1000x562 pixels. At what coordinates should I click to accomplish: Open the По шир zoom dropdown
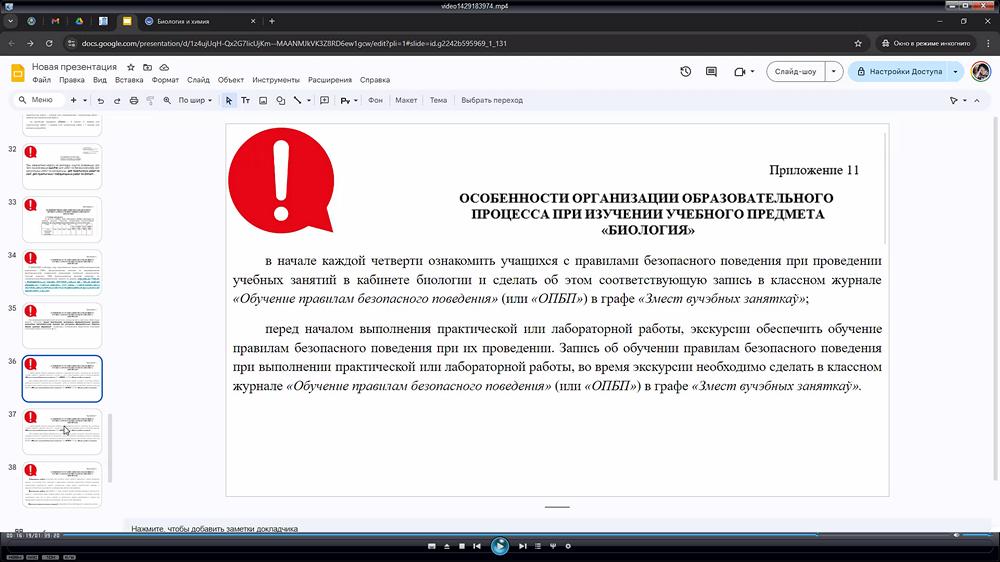pos(195,101)
